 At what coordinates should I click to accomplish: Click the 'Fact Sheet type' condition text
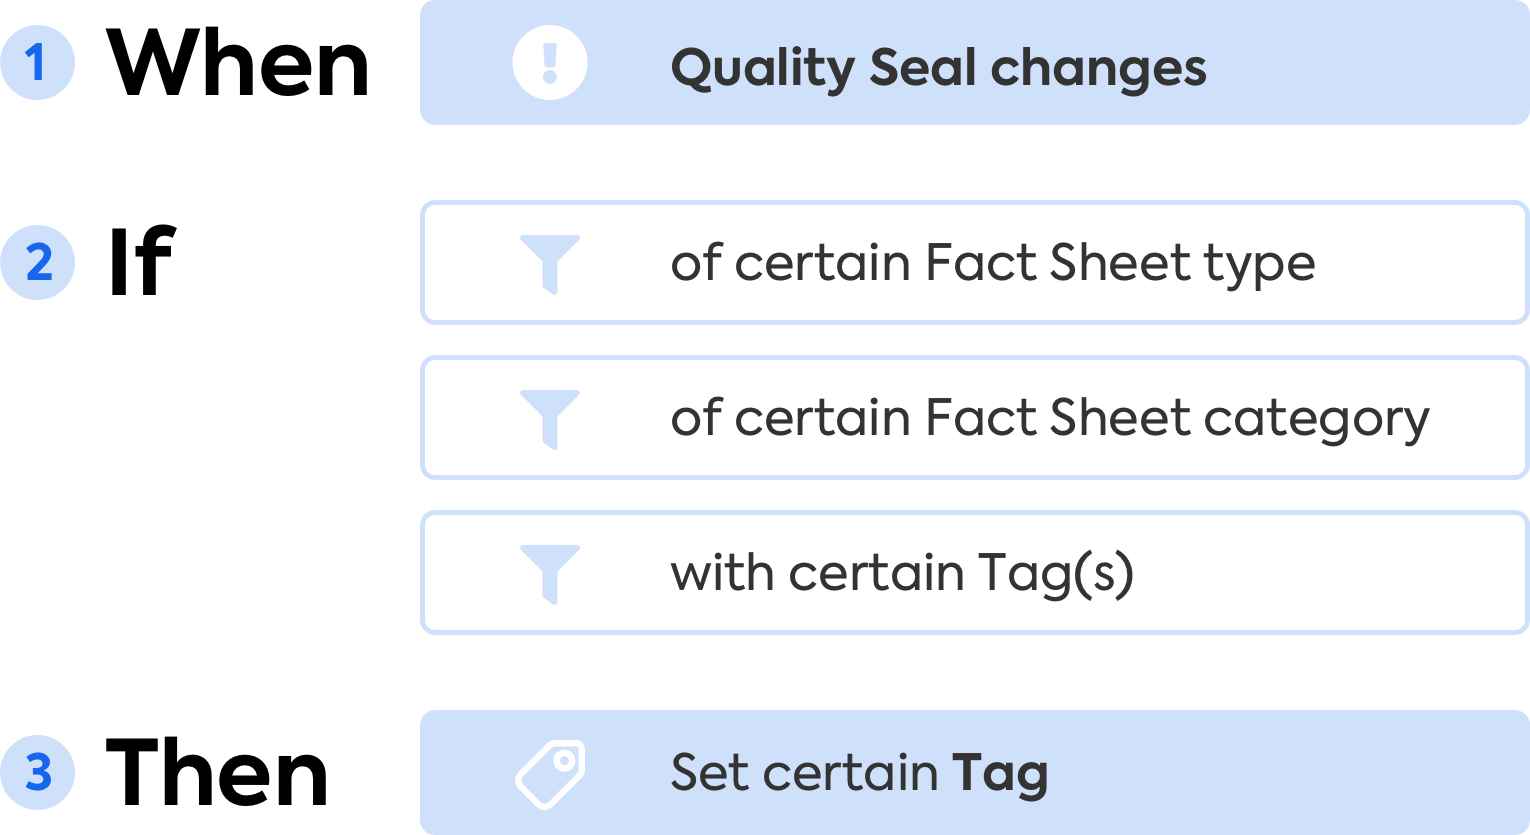[x=1120, y=263]
